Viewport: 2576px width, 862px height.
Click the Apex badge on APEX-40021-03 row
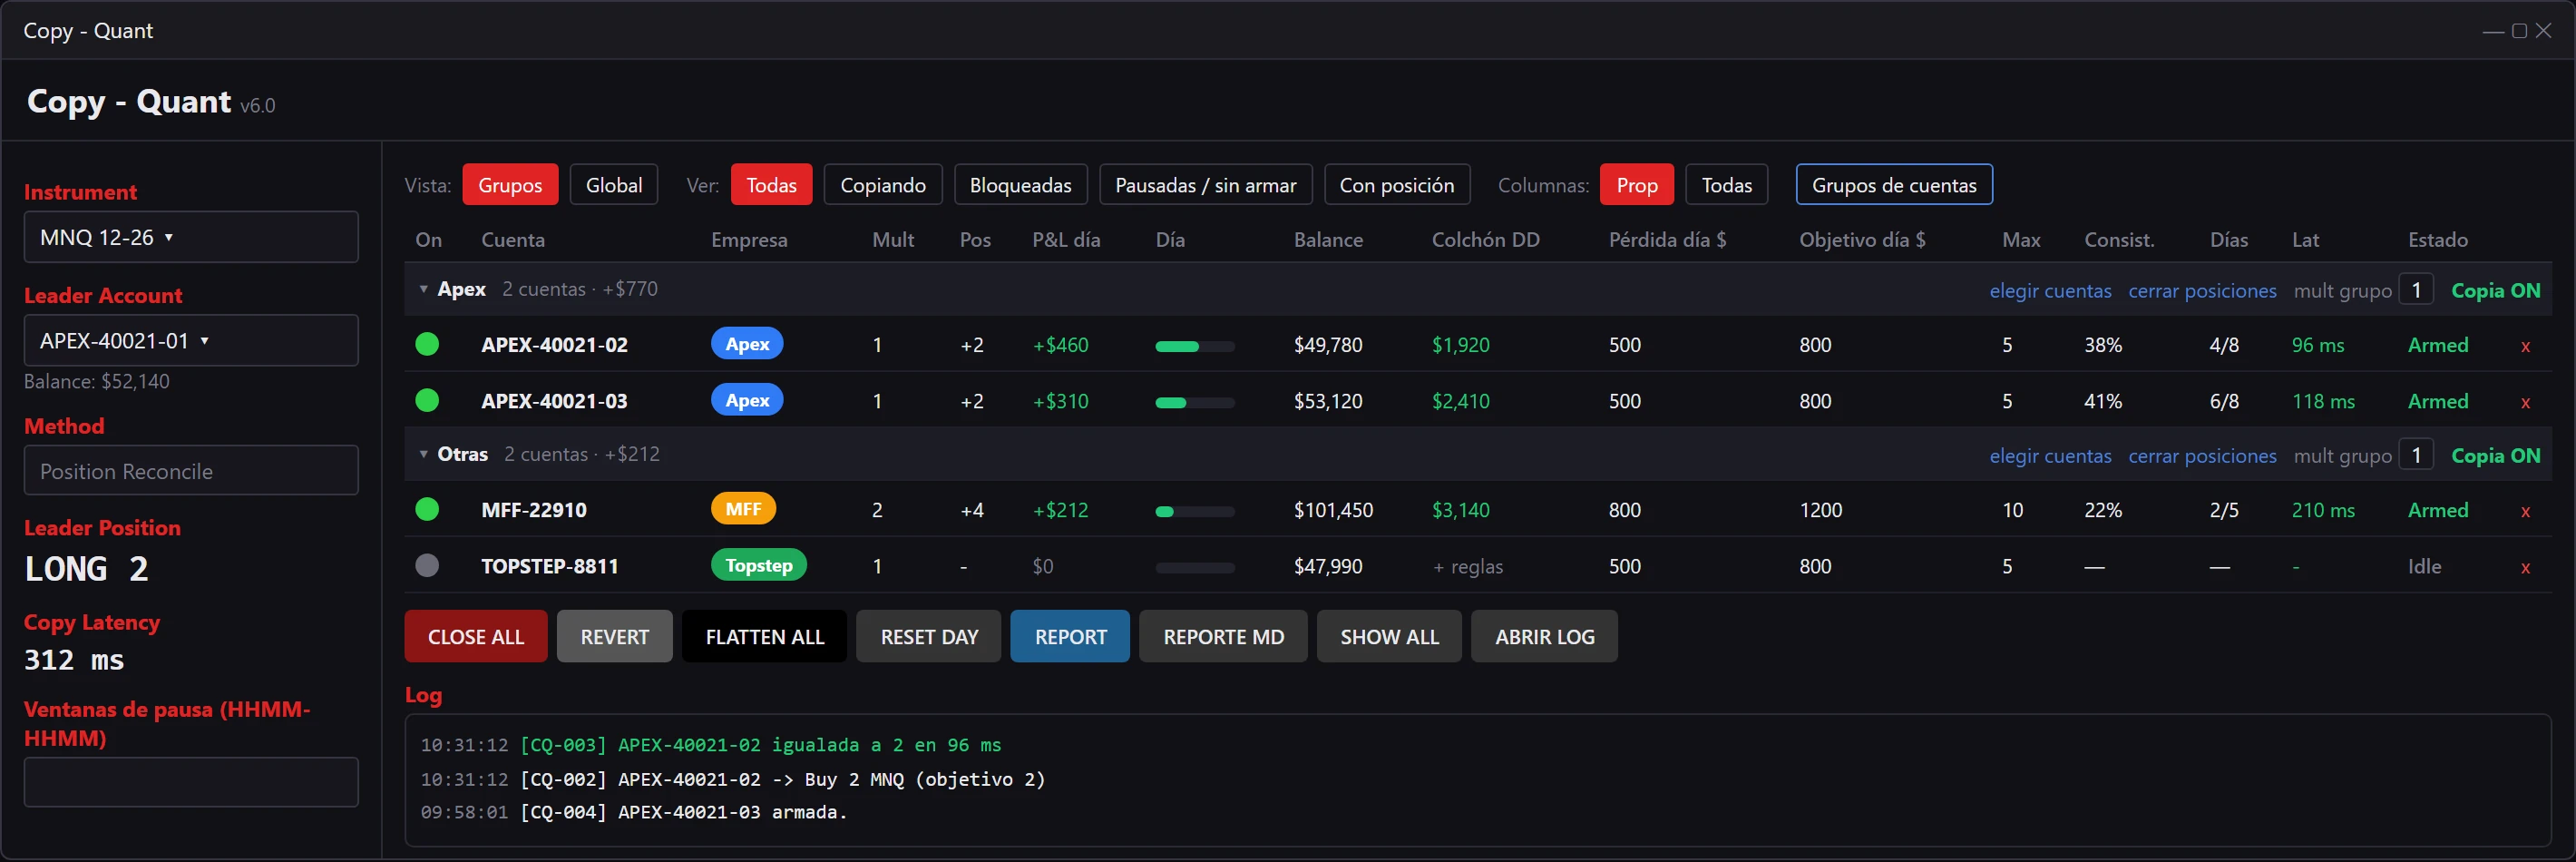(x=747, y=399)
